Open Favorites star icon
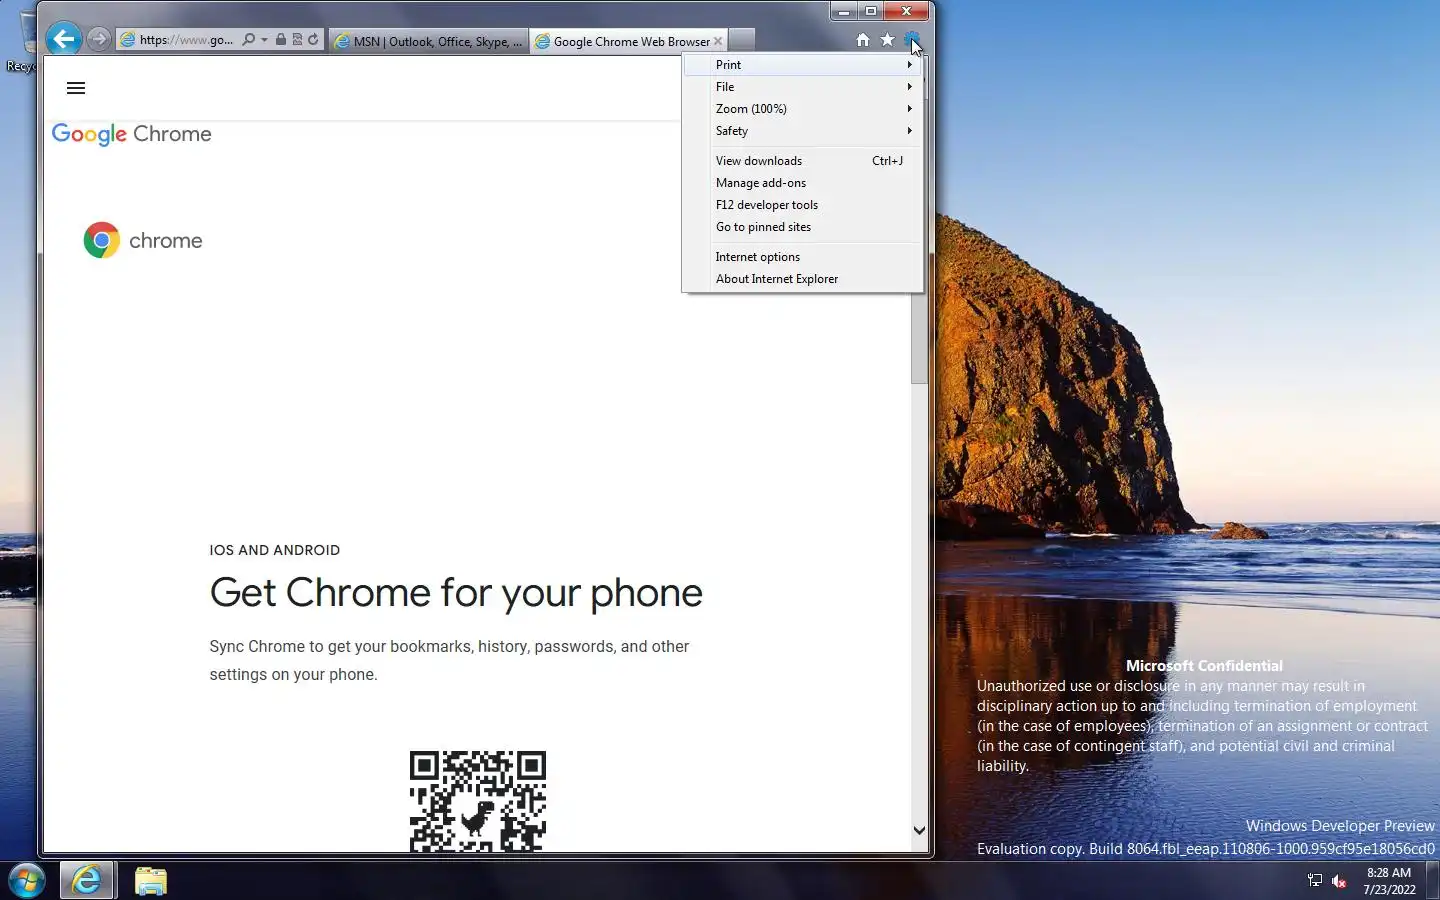 [x=887, y=40]
